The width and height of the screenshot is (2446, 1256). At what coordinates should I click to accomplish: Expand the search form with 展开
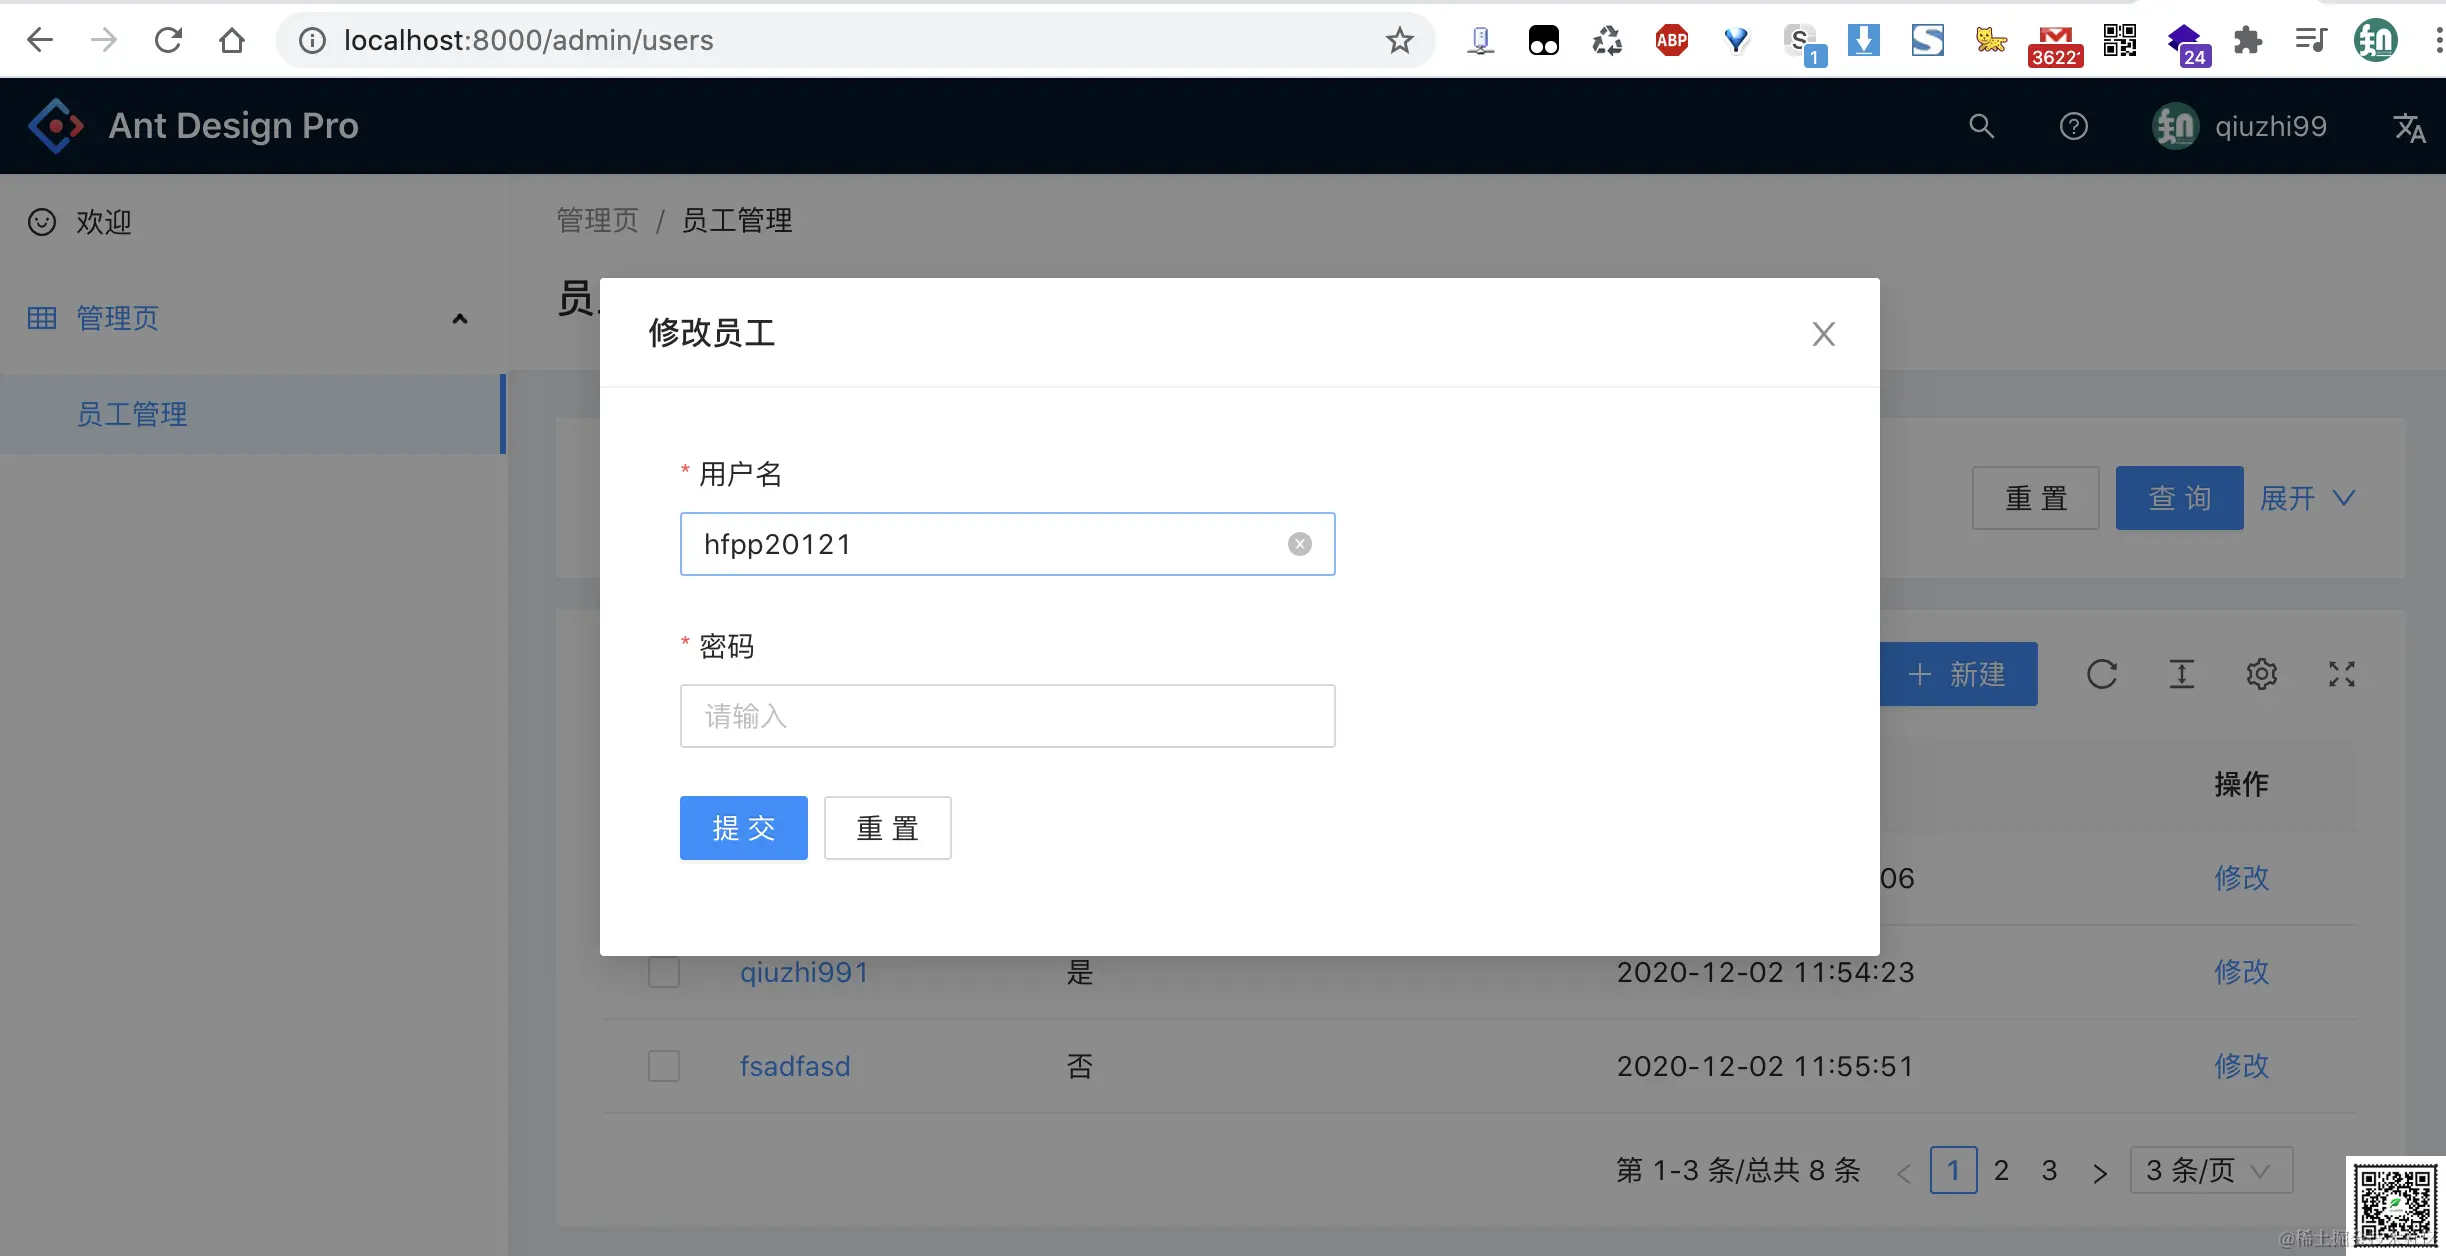tap(2307, 498)
